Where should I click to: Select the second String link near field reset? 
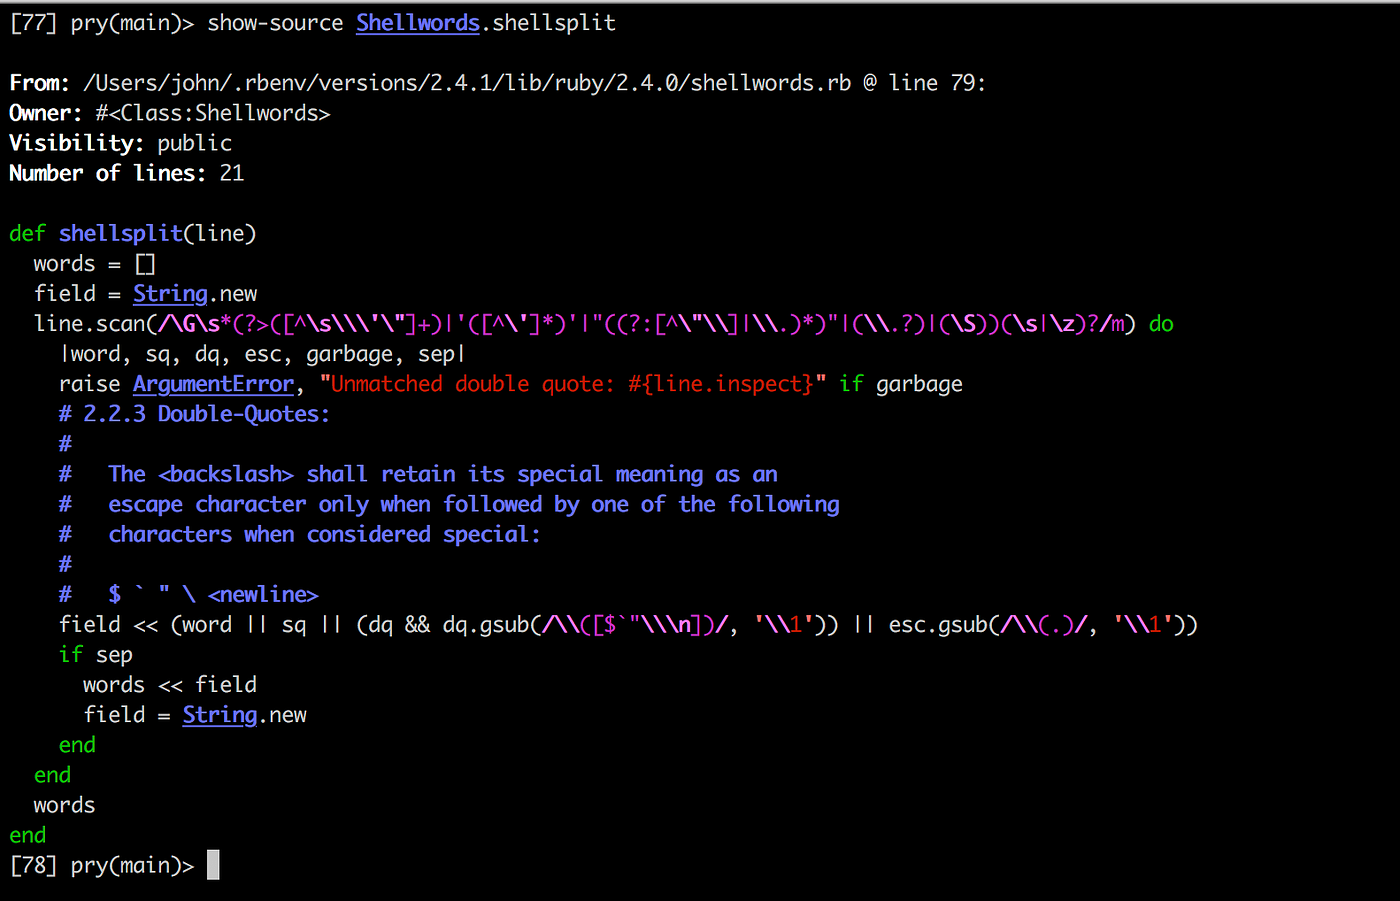click(x=219, y=714)
